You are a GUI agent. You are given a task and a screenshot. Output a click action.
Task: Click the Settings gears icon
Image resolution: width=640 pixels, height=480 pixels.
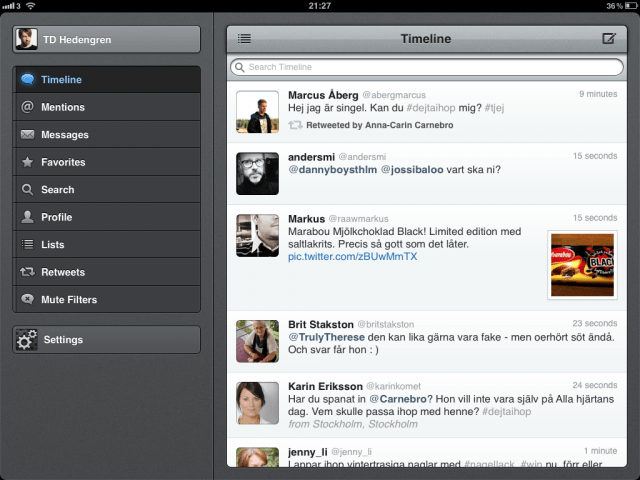pyautogui.click(x=26, y=340)
